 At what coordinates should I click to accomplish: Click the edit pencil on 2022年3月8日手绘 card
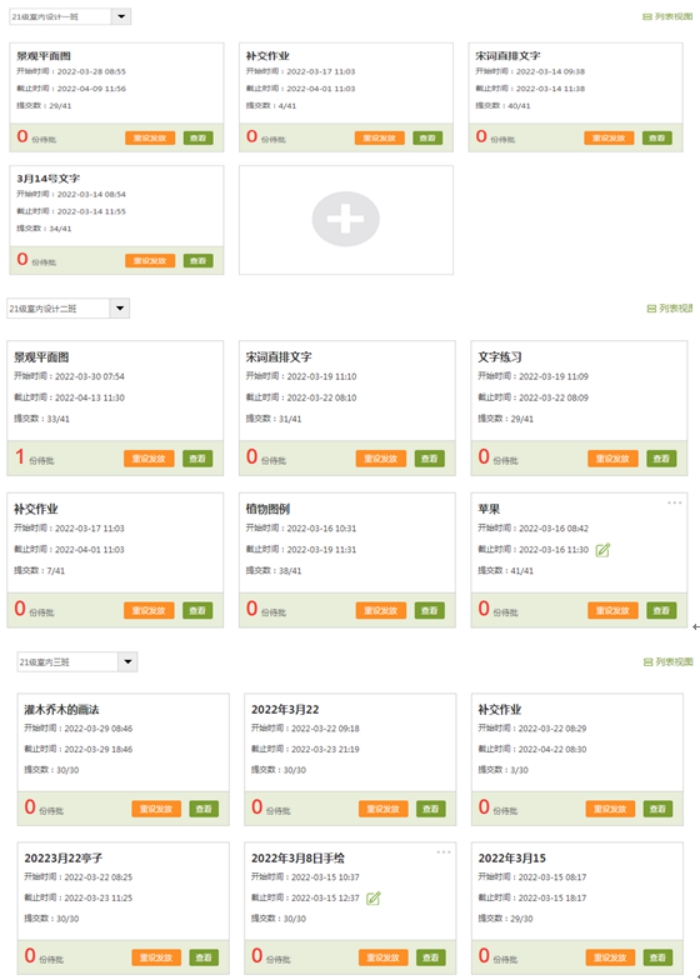click(373, 898)
